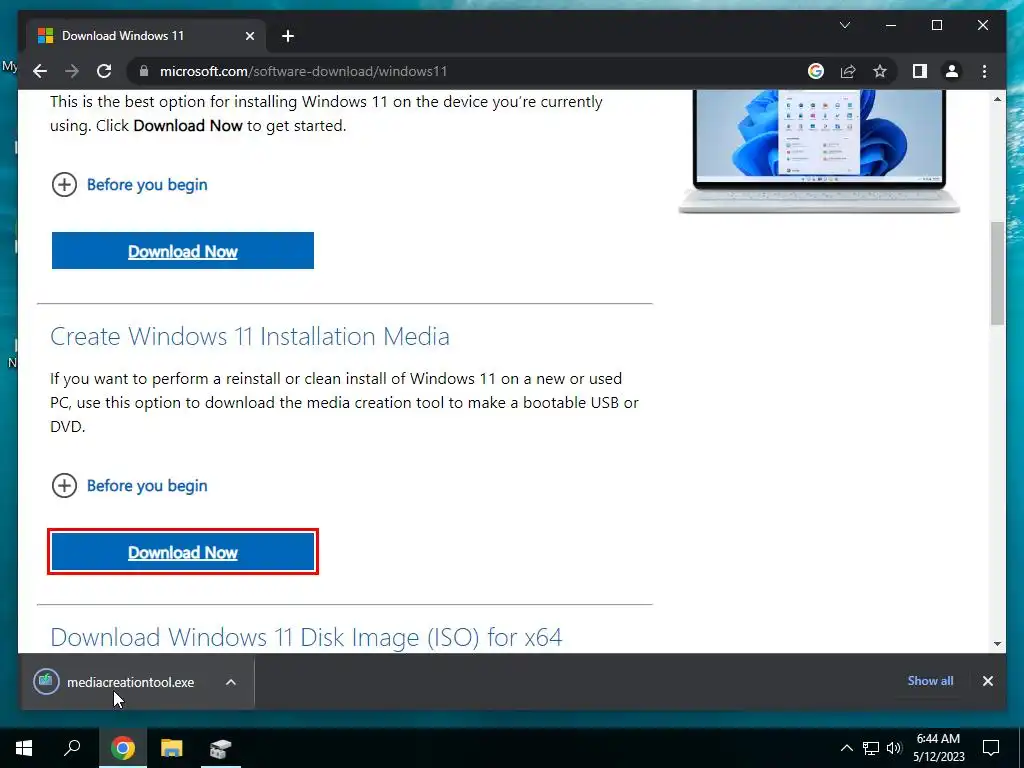Viewport: 1024px width, 768px height.
Task: Click the Google icon in address bar
Action: (816, 71)
